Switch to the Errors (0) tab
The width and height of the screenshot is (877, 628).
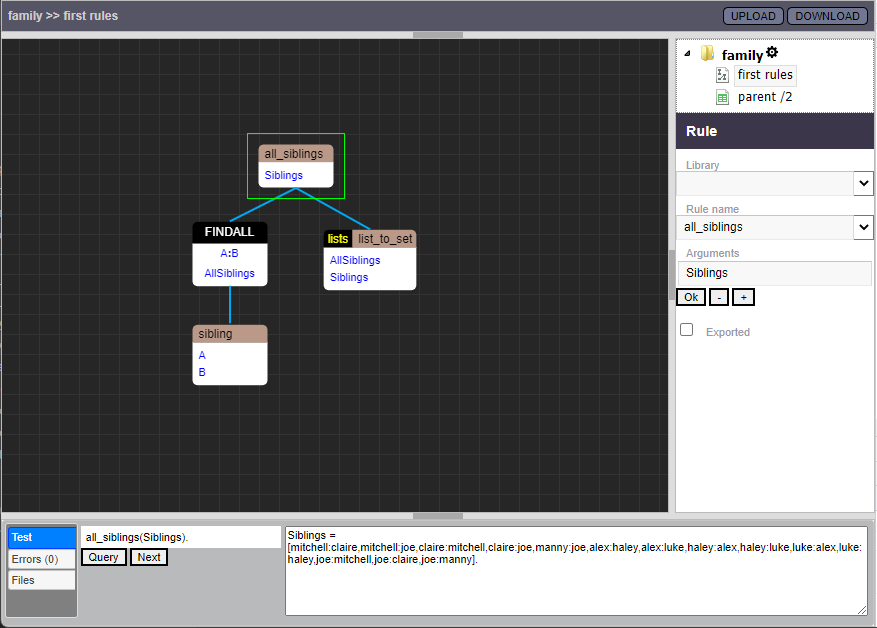pyautogui.click(x=41, y=559)
